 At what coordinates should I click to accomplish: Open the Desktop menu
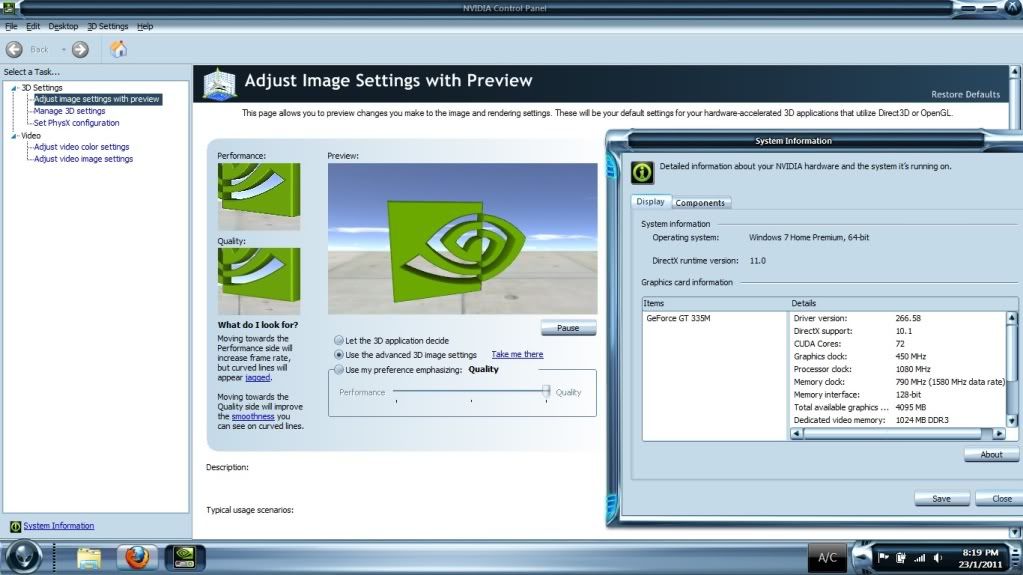coord(63,26)
